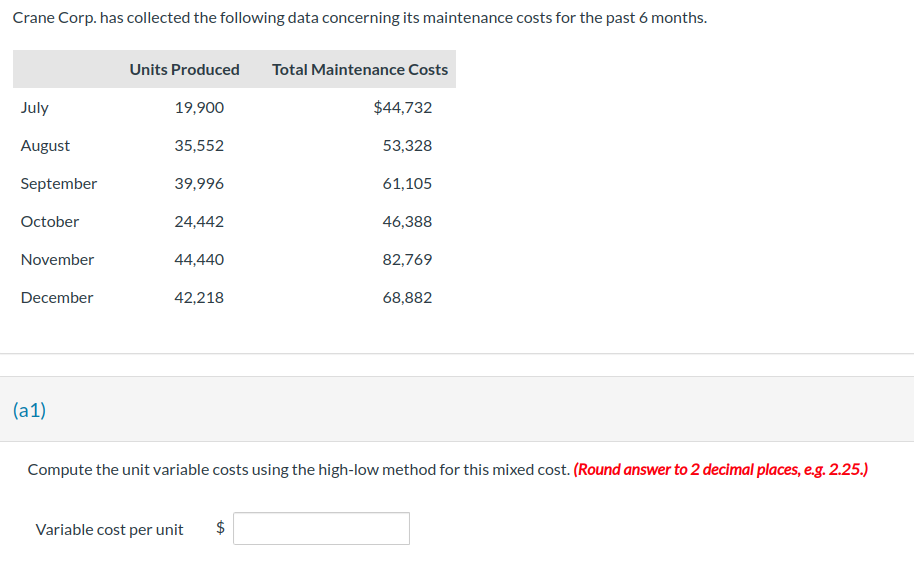Click the Crane Corp. problem description text

(360, 18)
